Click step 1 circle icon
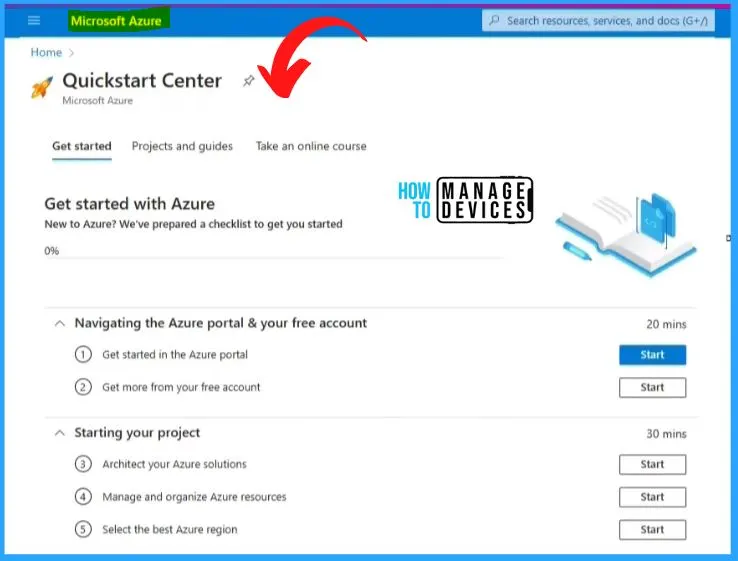 coord(83,354)
